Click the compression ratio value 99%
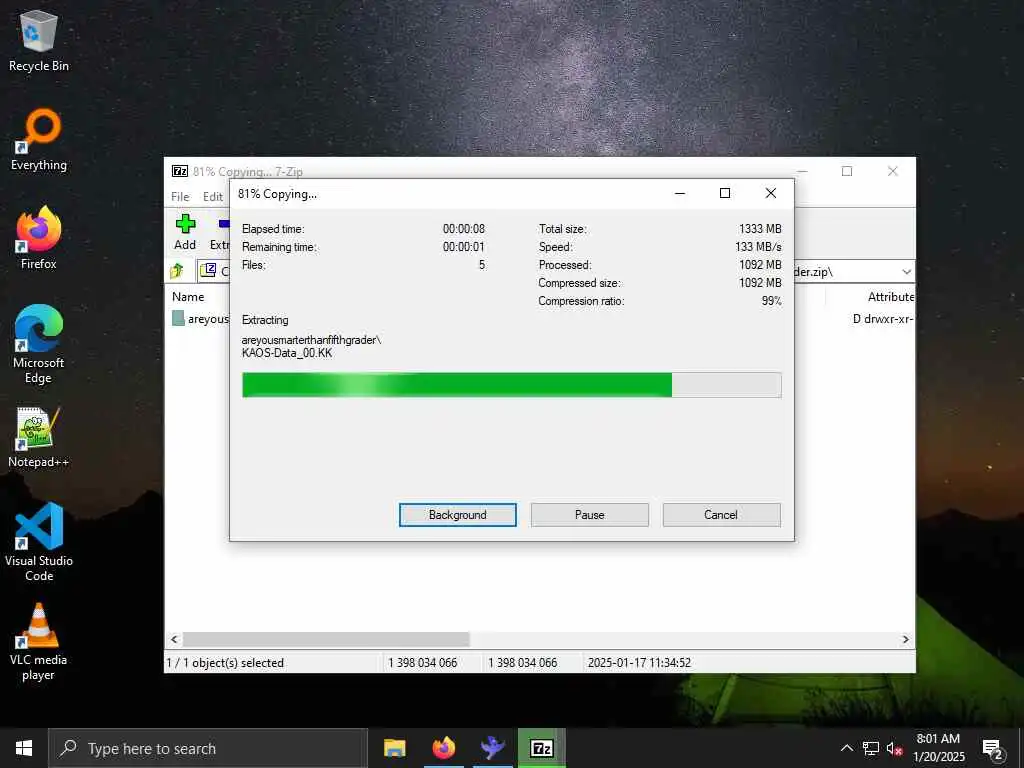This screenshot has width=1024, height=768. (771, 301)
